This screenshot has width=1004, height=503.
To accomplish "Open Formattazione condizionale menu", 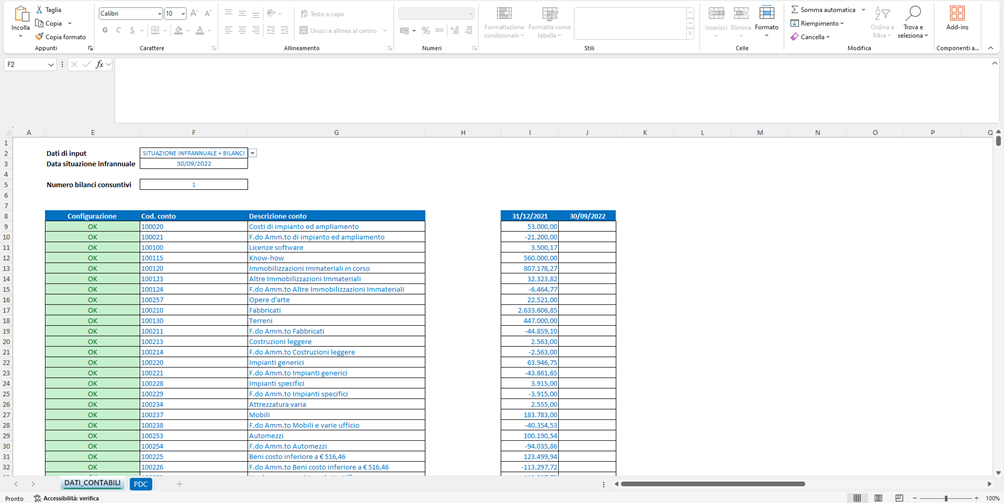I will tap(504, 22).
